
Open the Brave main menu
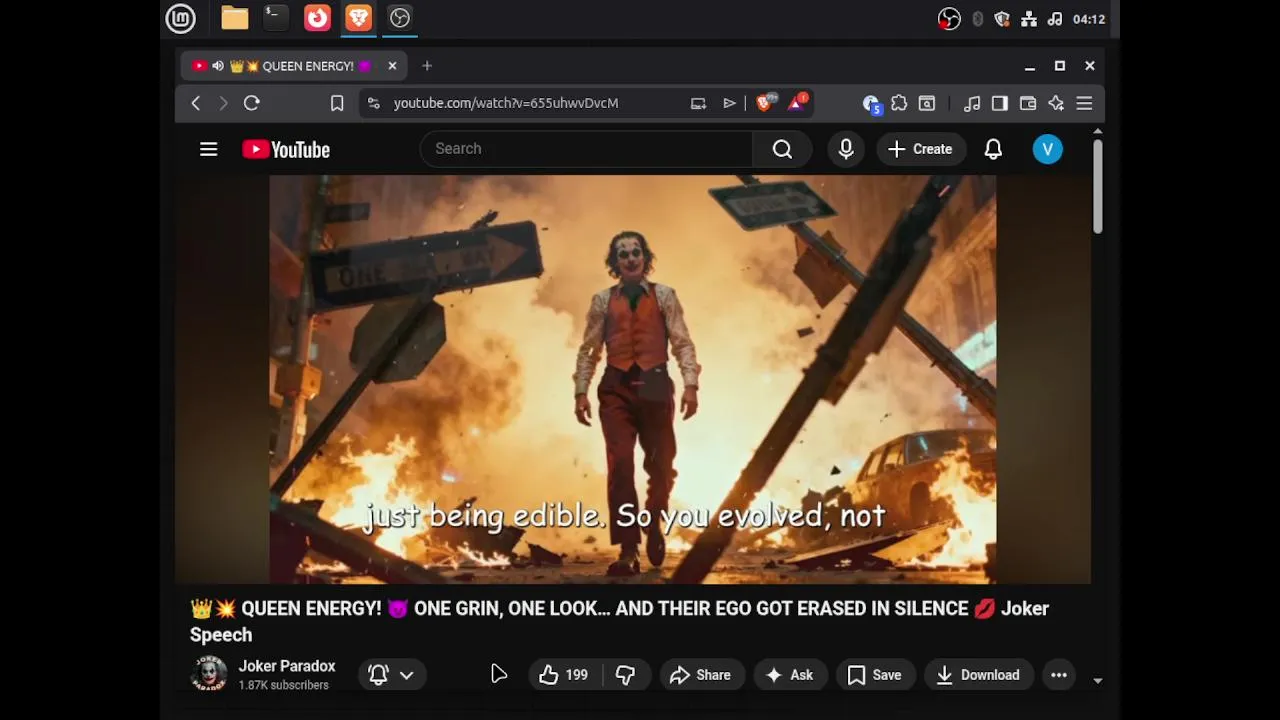coord(1084,103)
